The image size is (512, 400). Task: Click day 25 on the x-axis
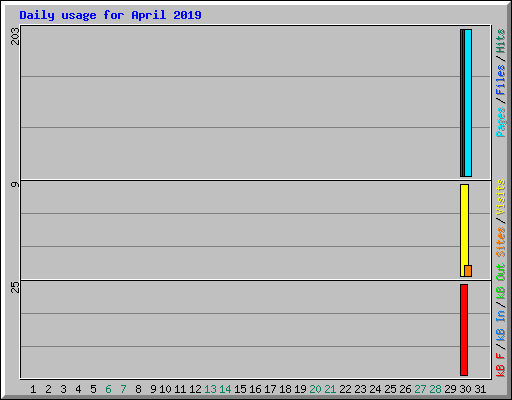[x=390, y=389]
